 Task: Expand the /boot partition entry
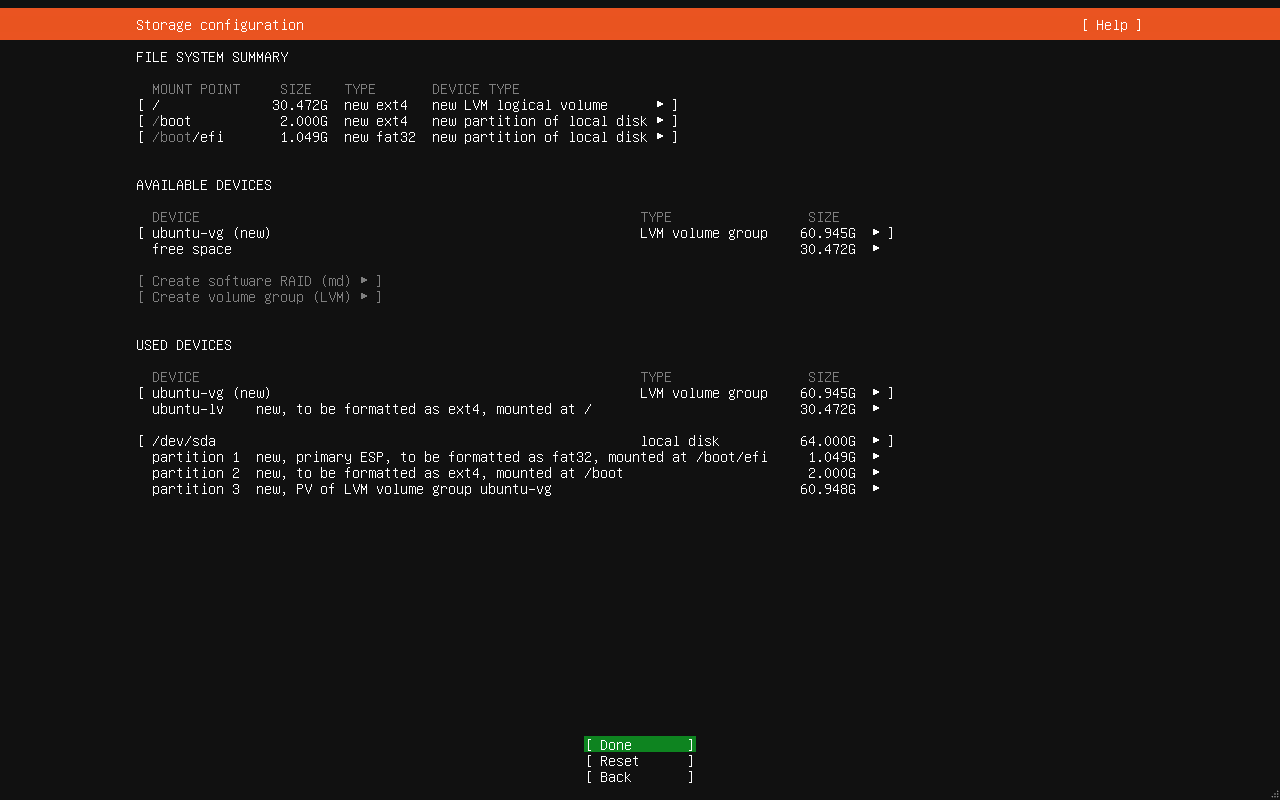coord(659,120)
